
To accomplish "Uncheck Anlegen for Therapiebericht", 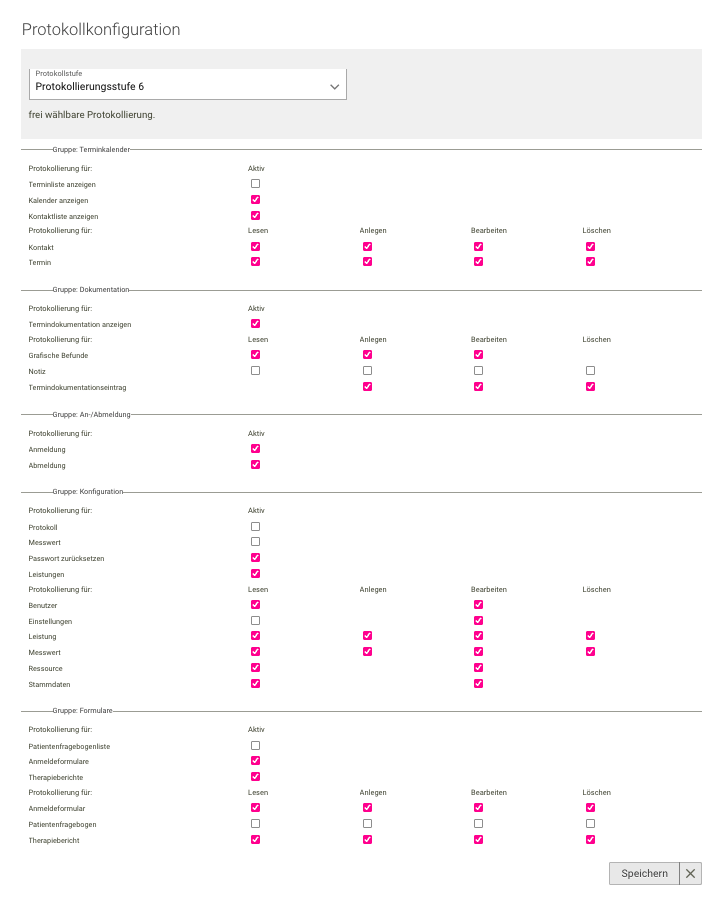I will [367, 839].
